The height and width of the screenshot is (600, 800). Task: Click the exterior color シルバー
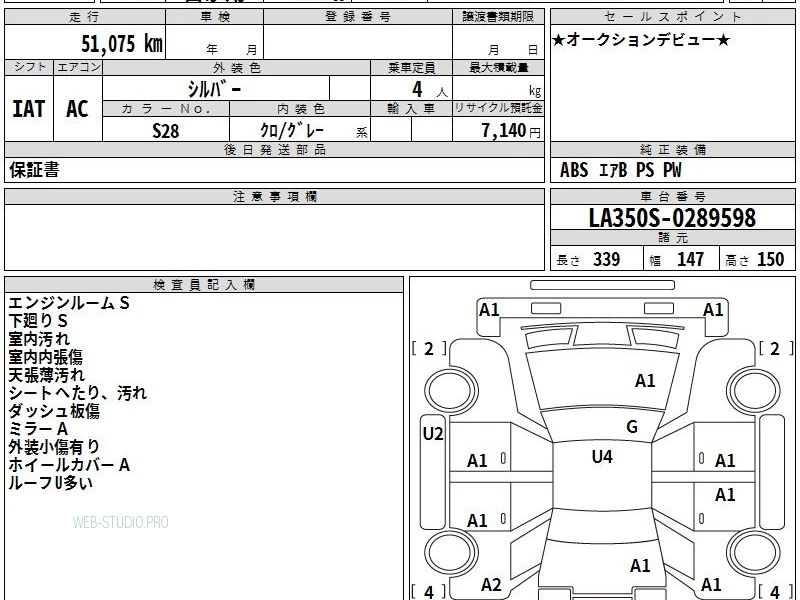[214, 89]
